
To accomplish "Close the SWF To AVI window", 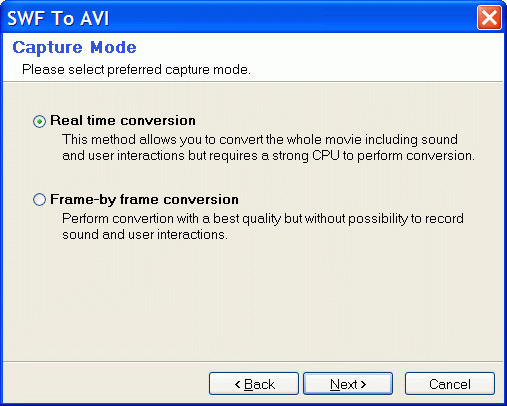I will [489, 17].
